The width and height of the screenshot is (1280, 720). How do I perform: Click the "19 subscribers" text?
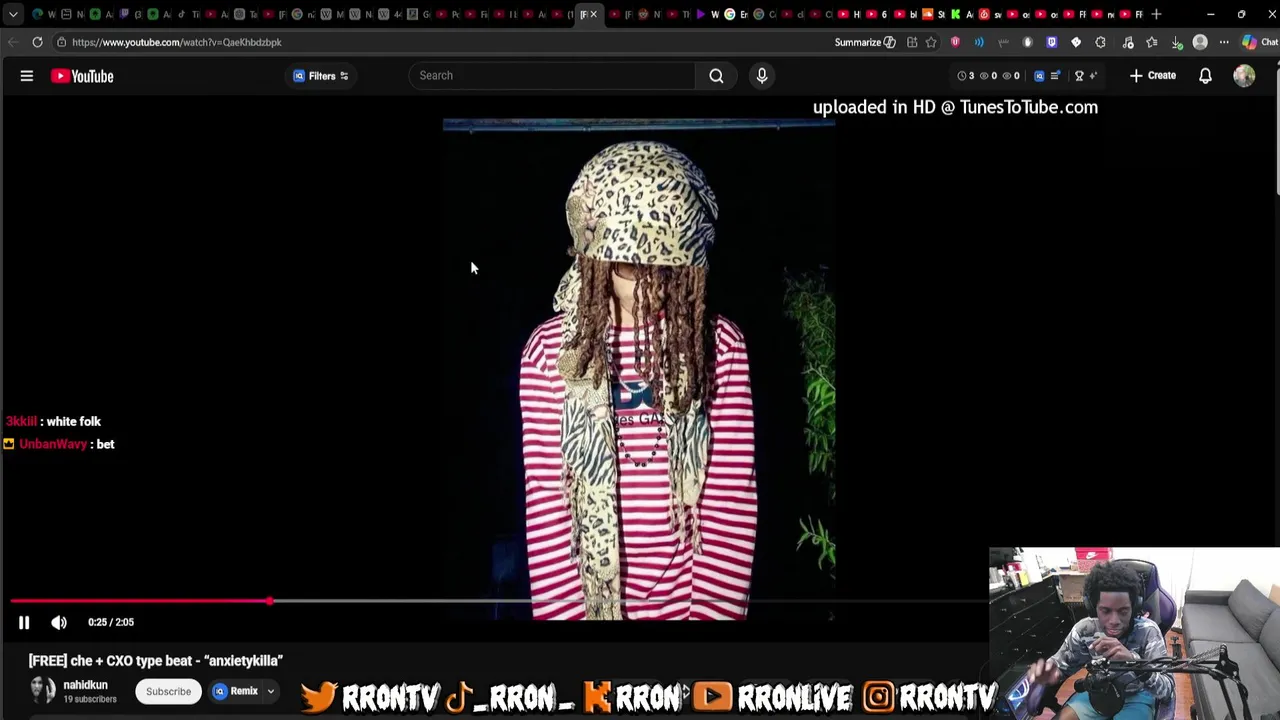pyautogui.click(x=90, y=699)
